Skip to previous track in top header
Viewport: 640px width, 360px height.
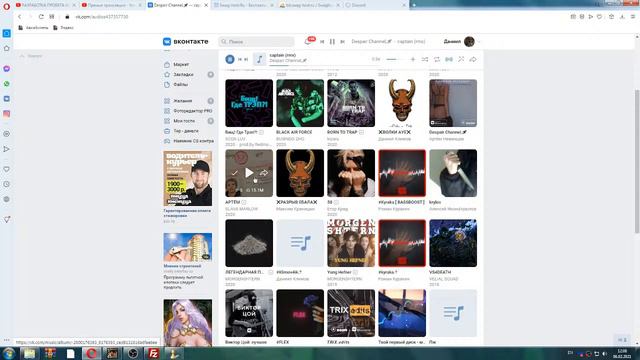322,42
